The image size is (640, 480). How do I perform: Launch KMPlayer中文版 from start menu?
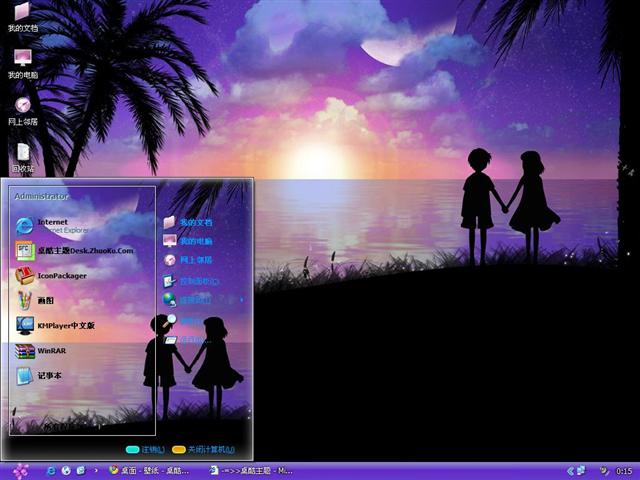pyautogui.click(x=55, y=325)
